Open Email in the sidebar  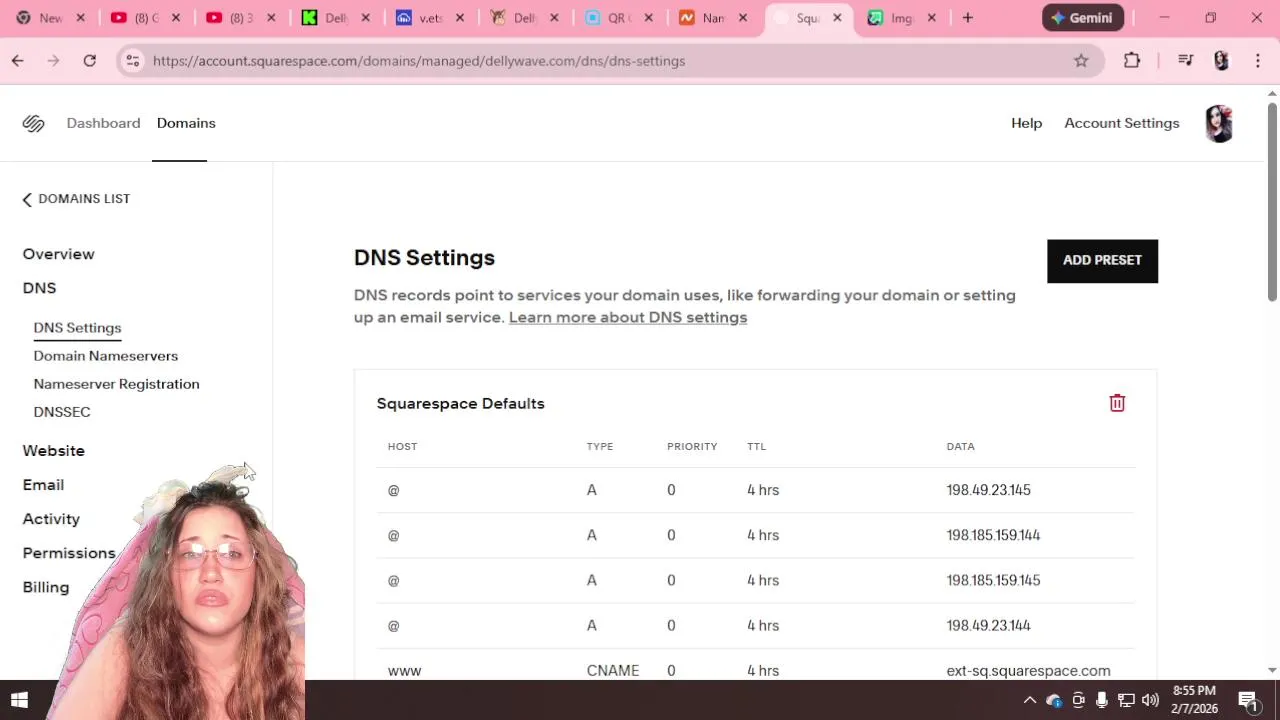tap(43, 485)
